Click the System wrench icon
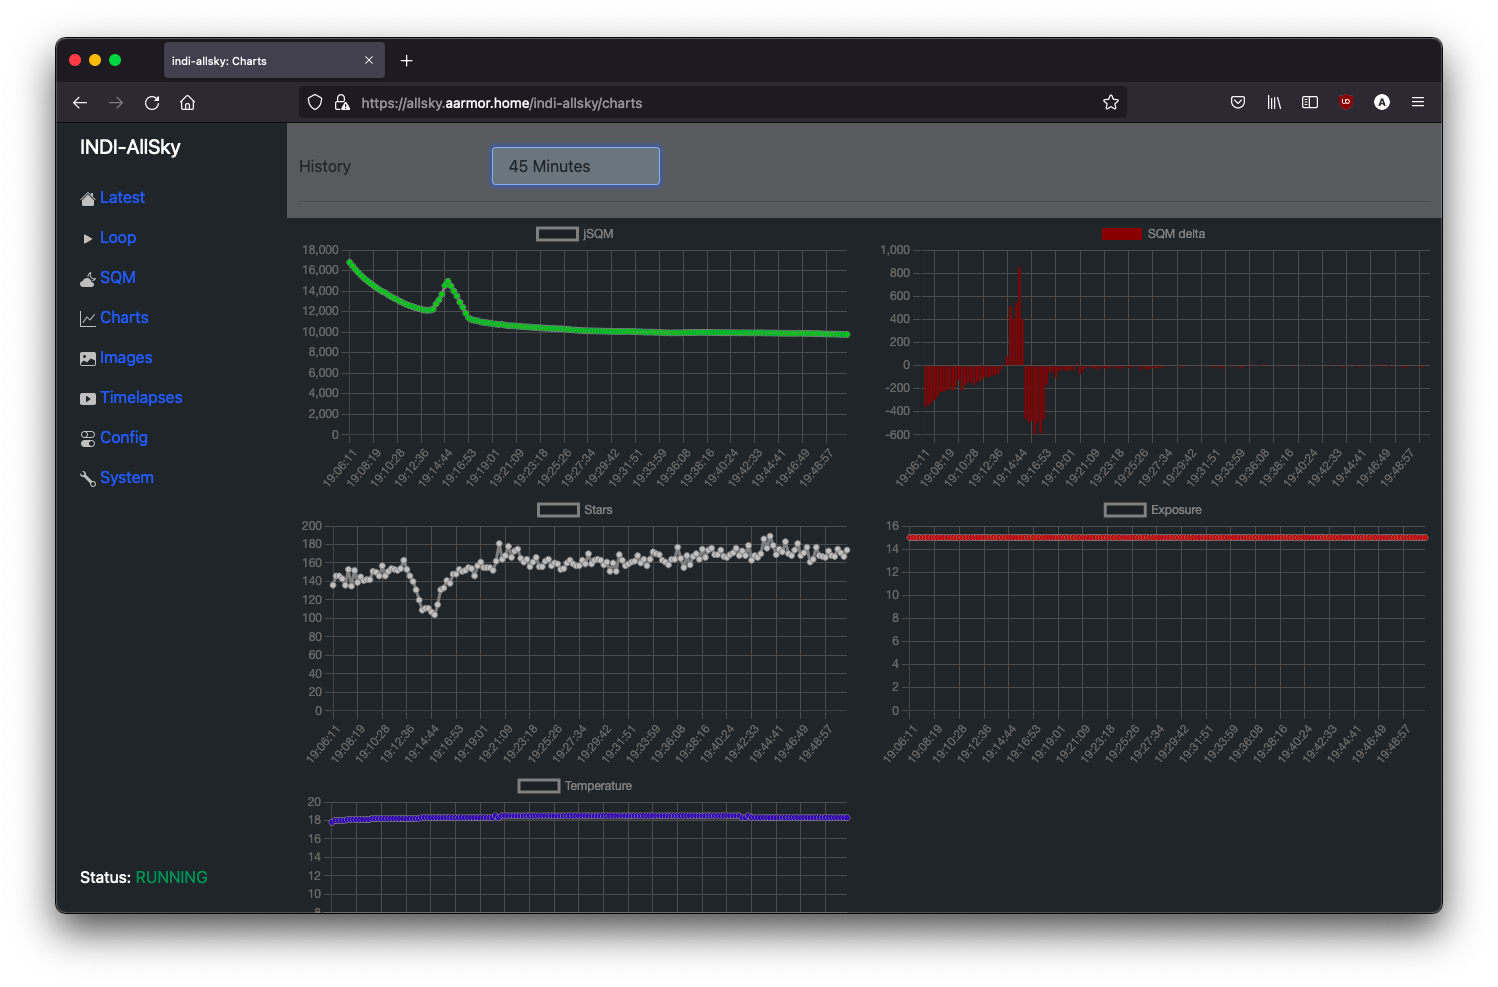Screen dimensions: 1498x987 pyautogui.click(x=88, y=479)
